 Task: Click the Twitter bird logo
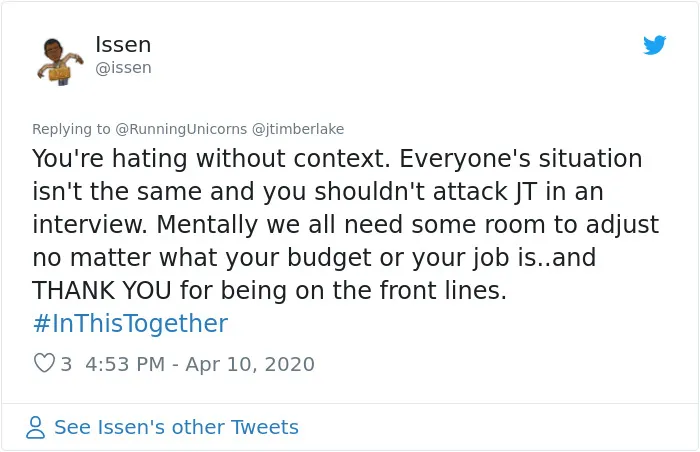pos(654,45)
